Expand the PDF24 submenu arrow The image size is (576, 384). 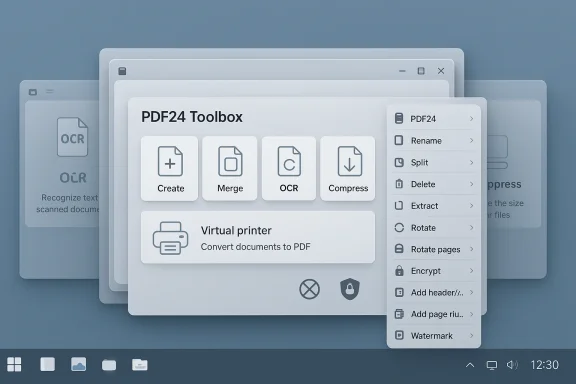471,118
